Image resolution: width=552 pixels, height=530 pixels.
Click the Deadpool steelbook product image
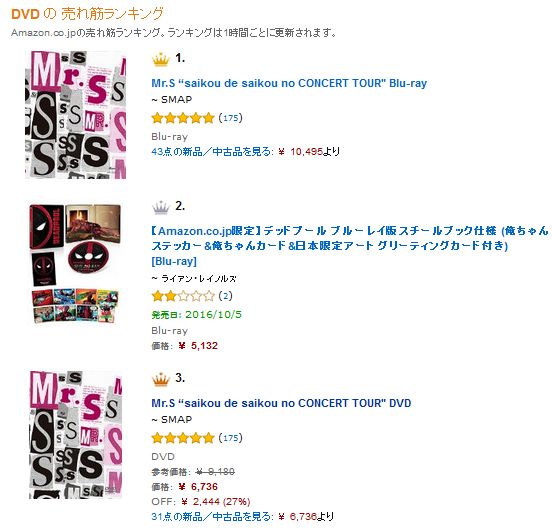tap(75, 263)
